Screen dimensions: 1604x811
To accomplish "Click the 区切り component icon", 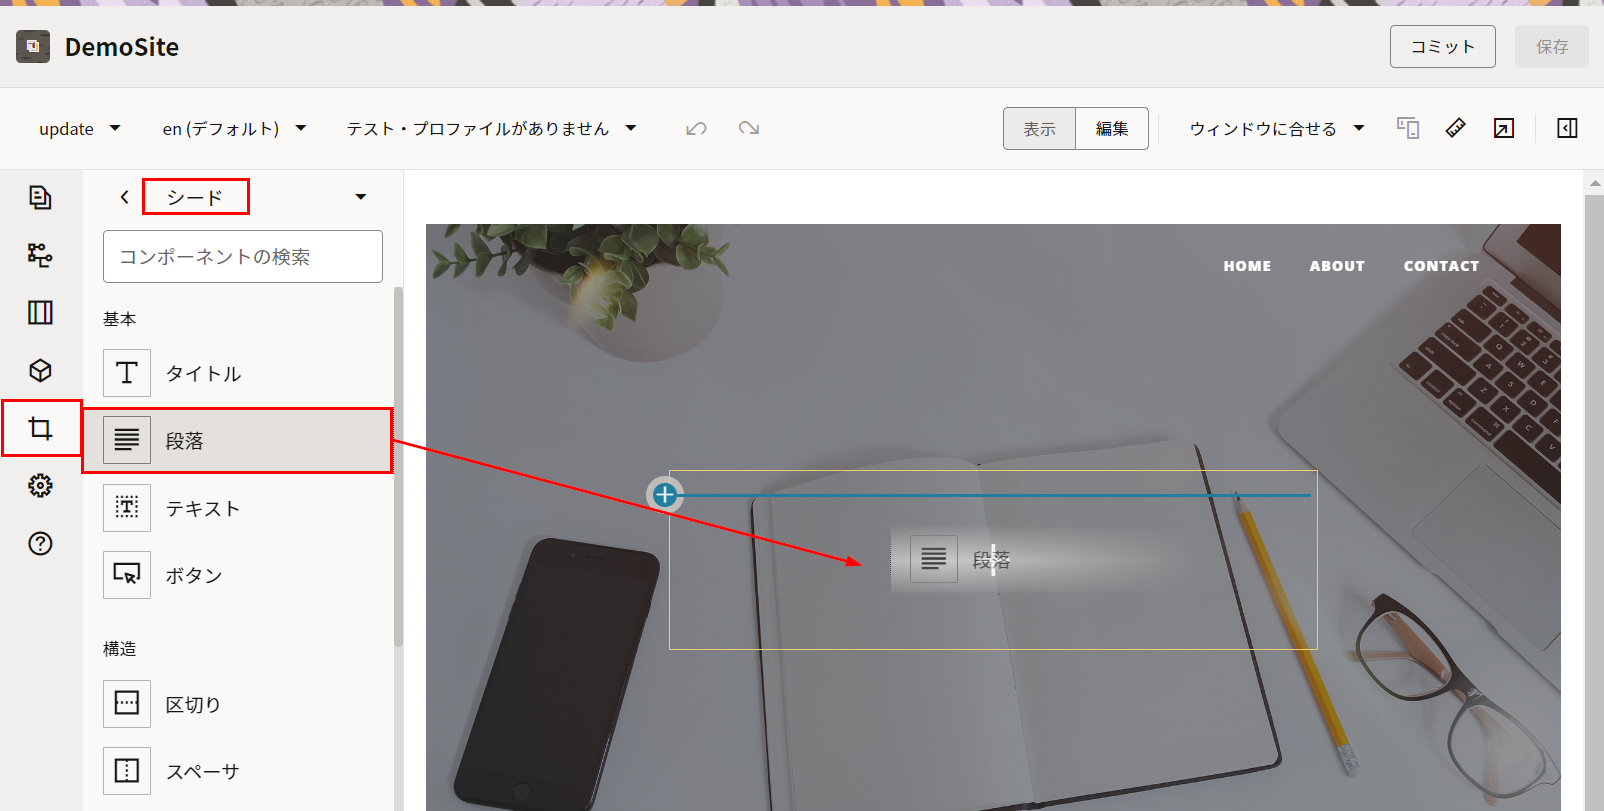I will (127, 704).
